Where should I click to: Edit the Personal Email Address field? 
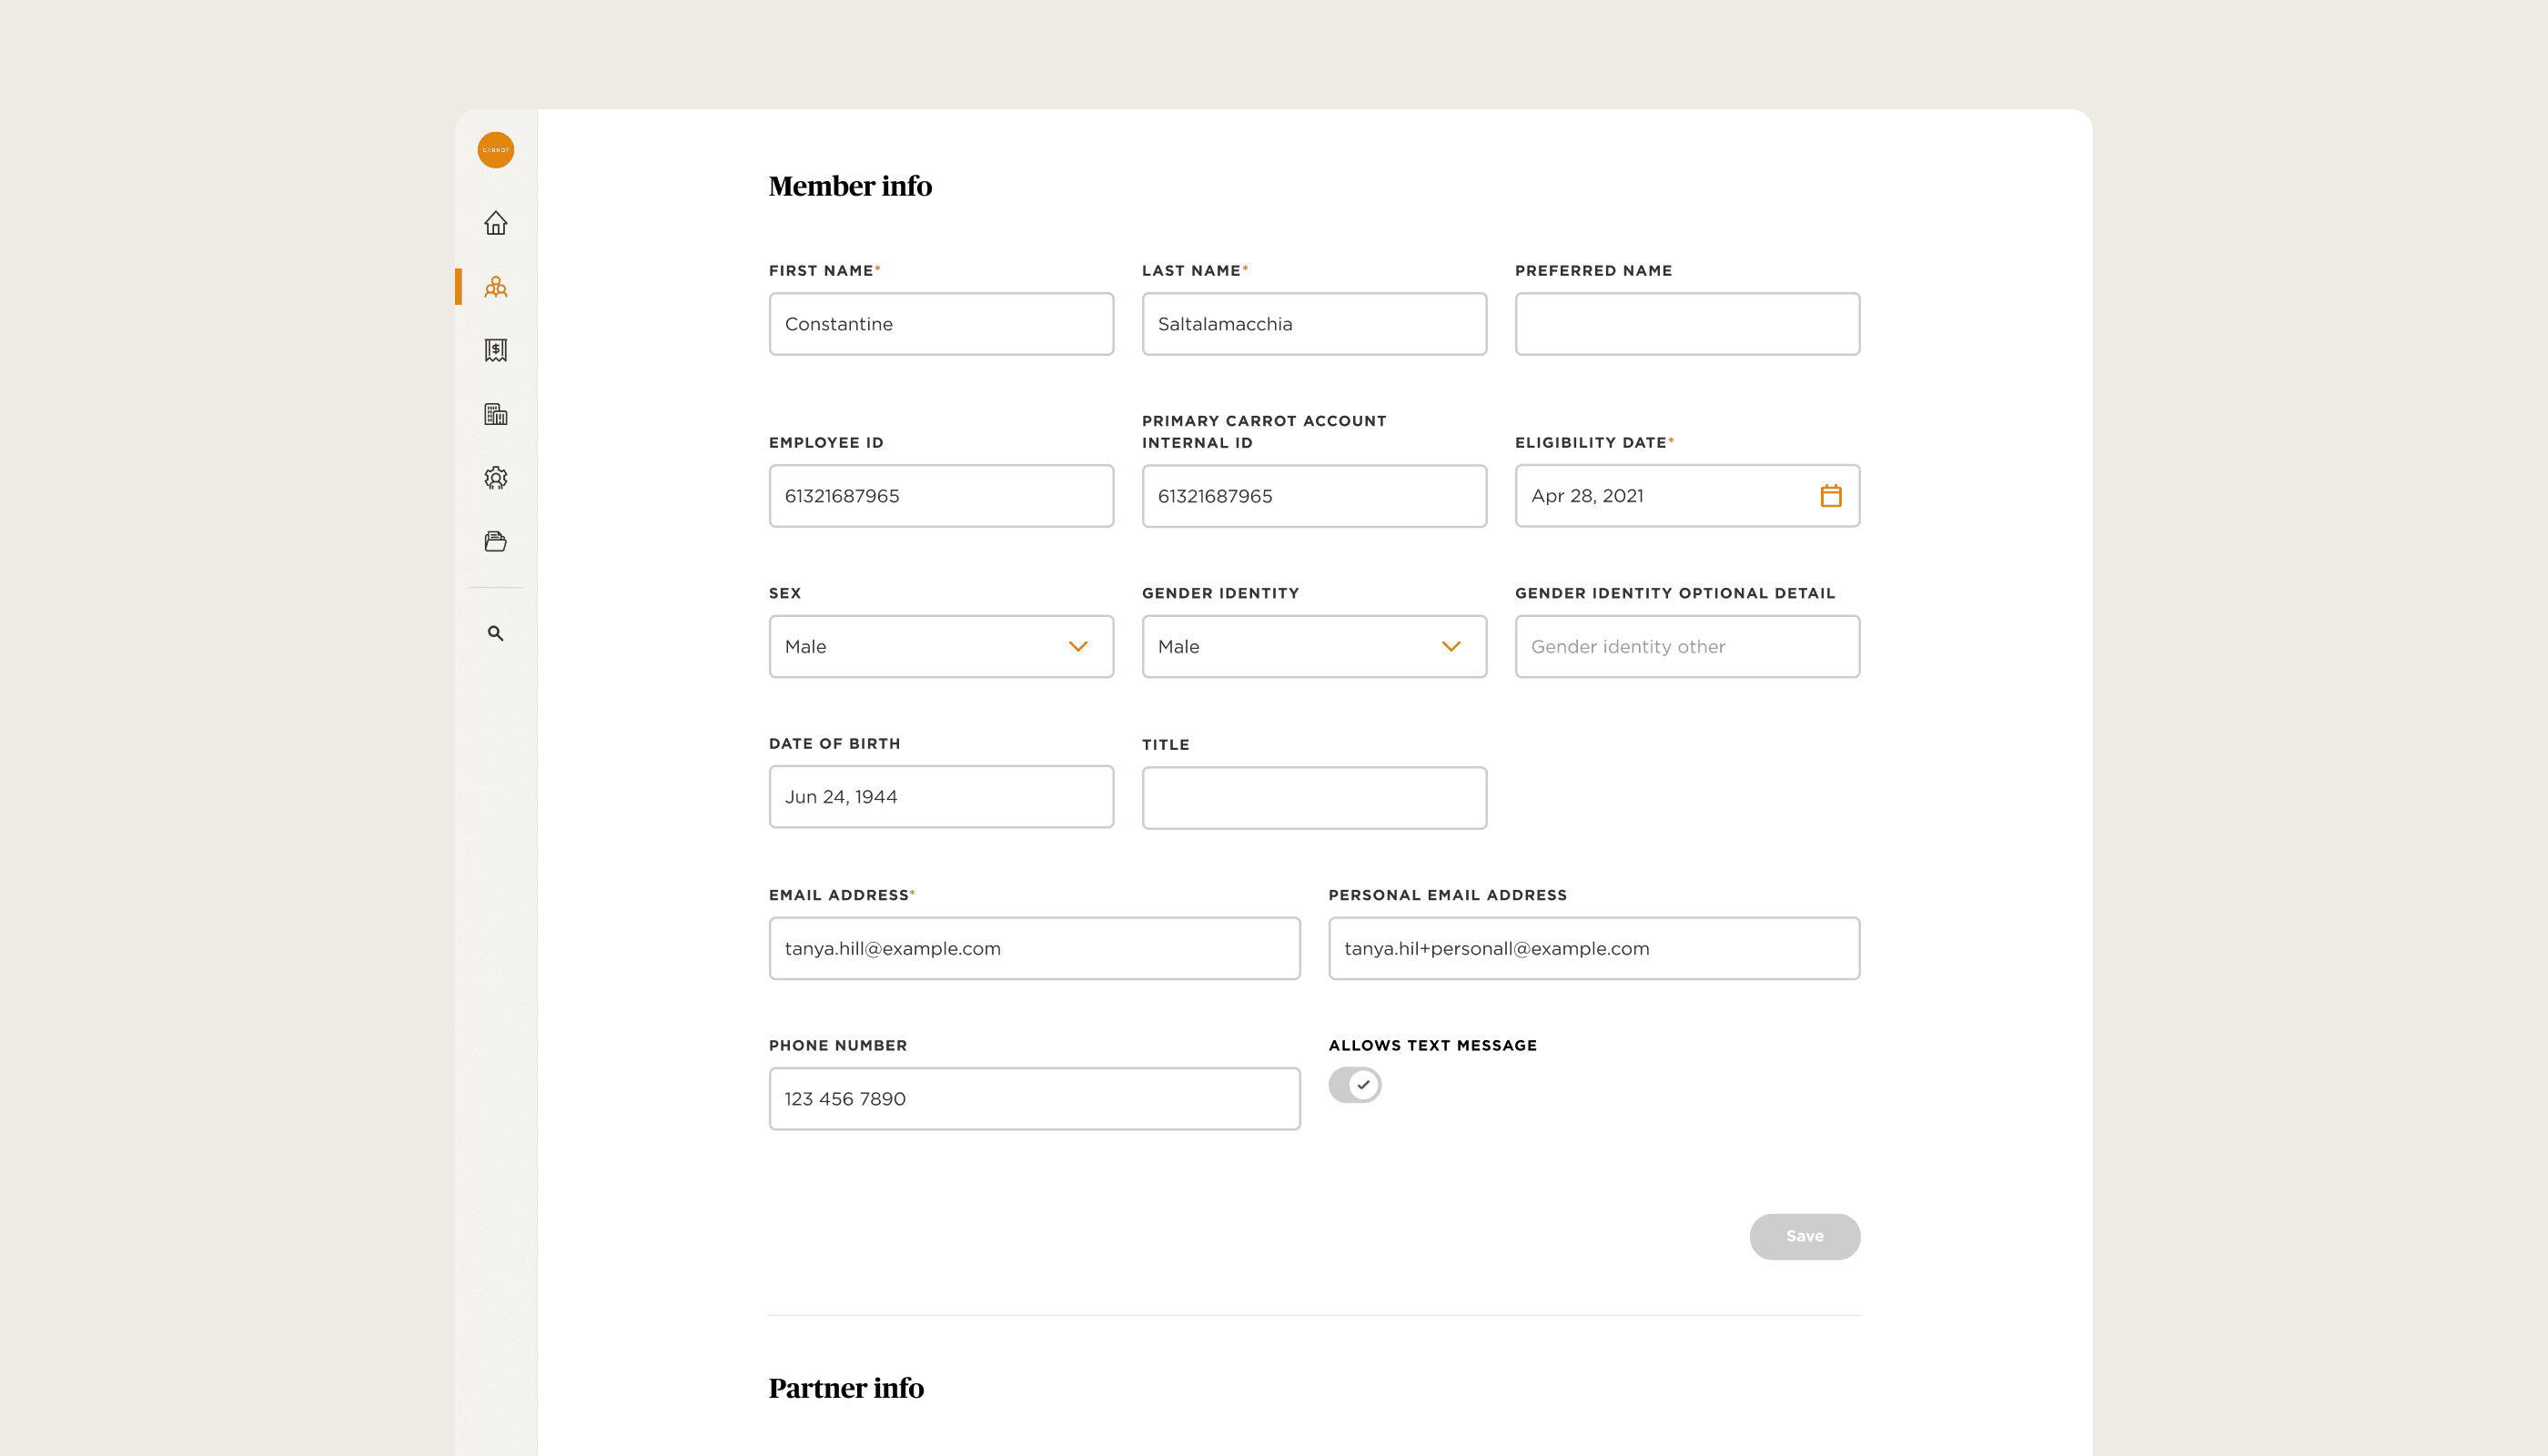1593,948
